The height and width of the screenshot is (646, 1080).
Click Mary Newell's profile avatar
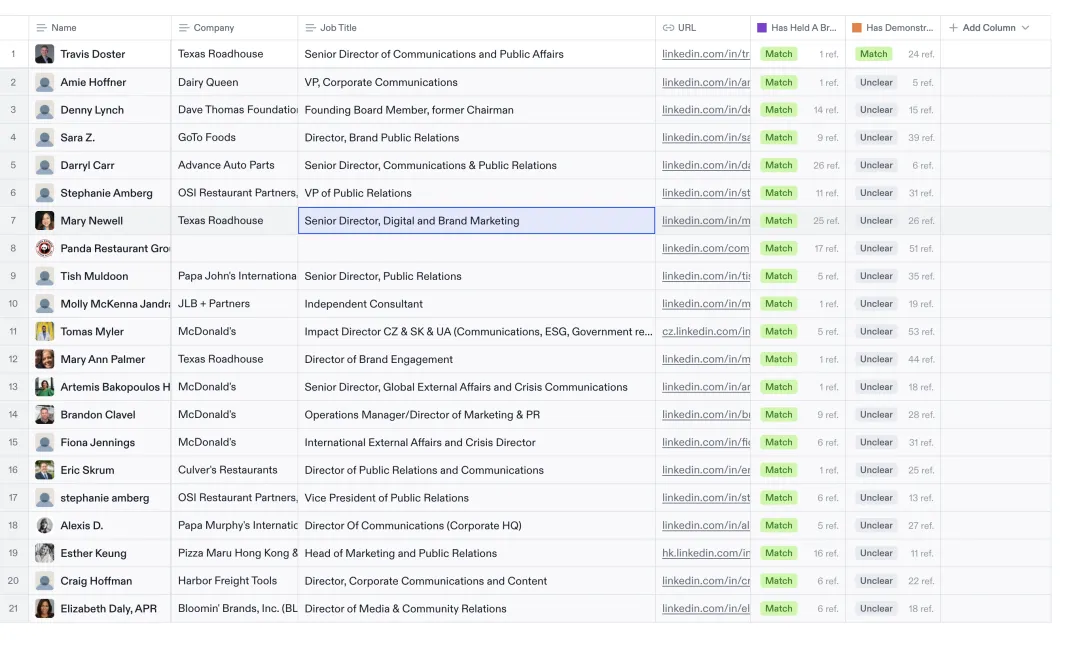click(x=45, y=221)
